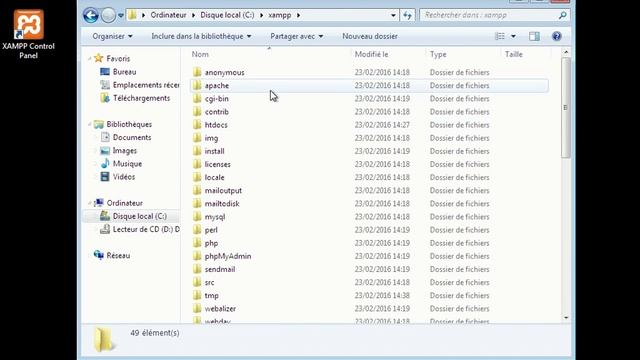Open XAMPP Control Panel desktop shortcut
The width and height of the screenshot is (640, 360).
pyautogui.click(x=28, y=34)
